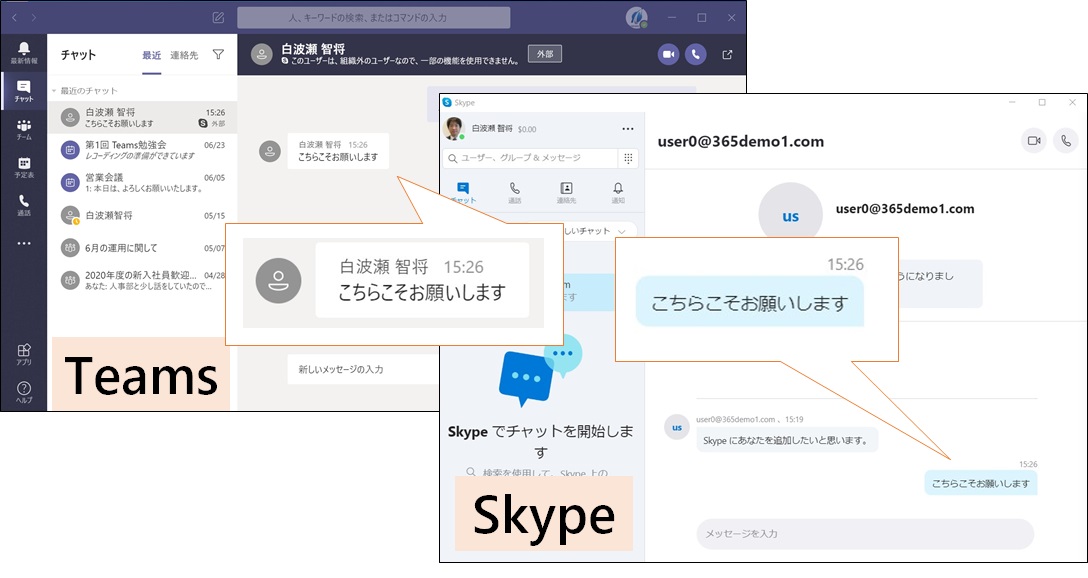This screenshot has width=1088, height=578.
Task: Open Skype more options ellipsis
Action: coord(628,129)
